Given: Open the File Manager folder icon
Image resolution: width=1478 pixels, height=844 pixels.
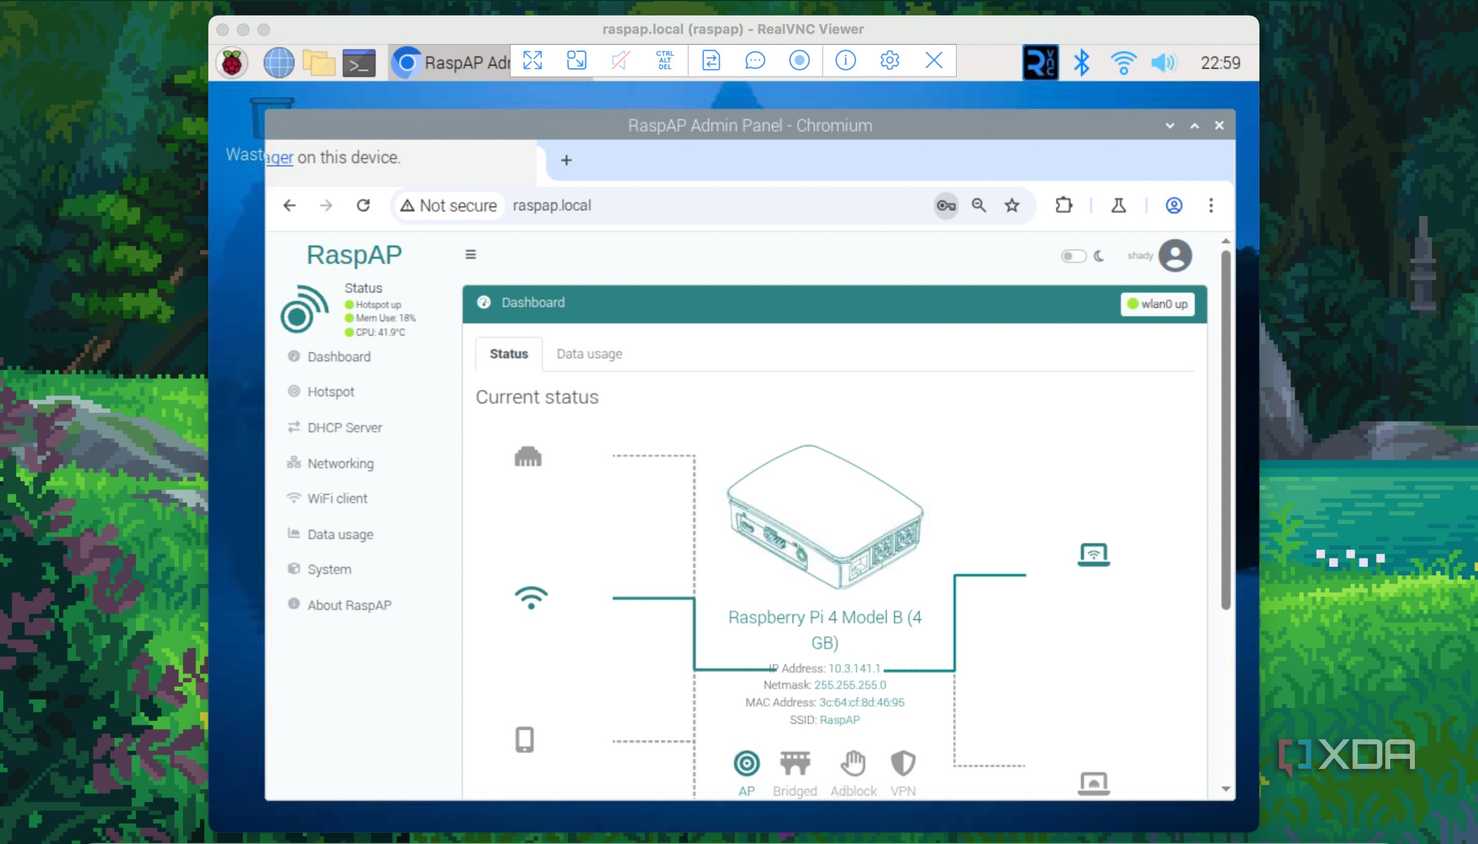Looking at the screenshot, I should coord(319,63).
